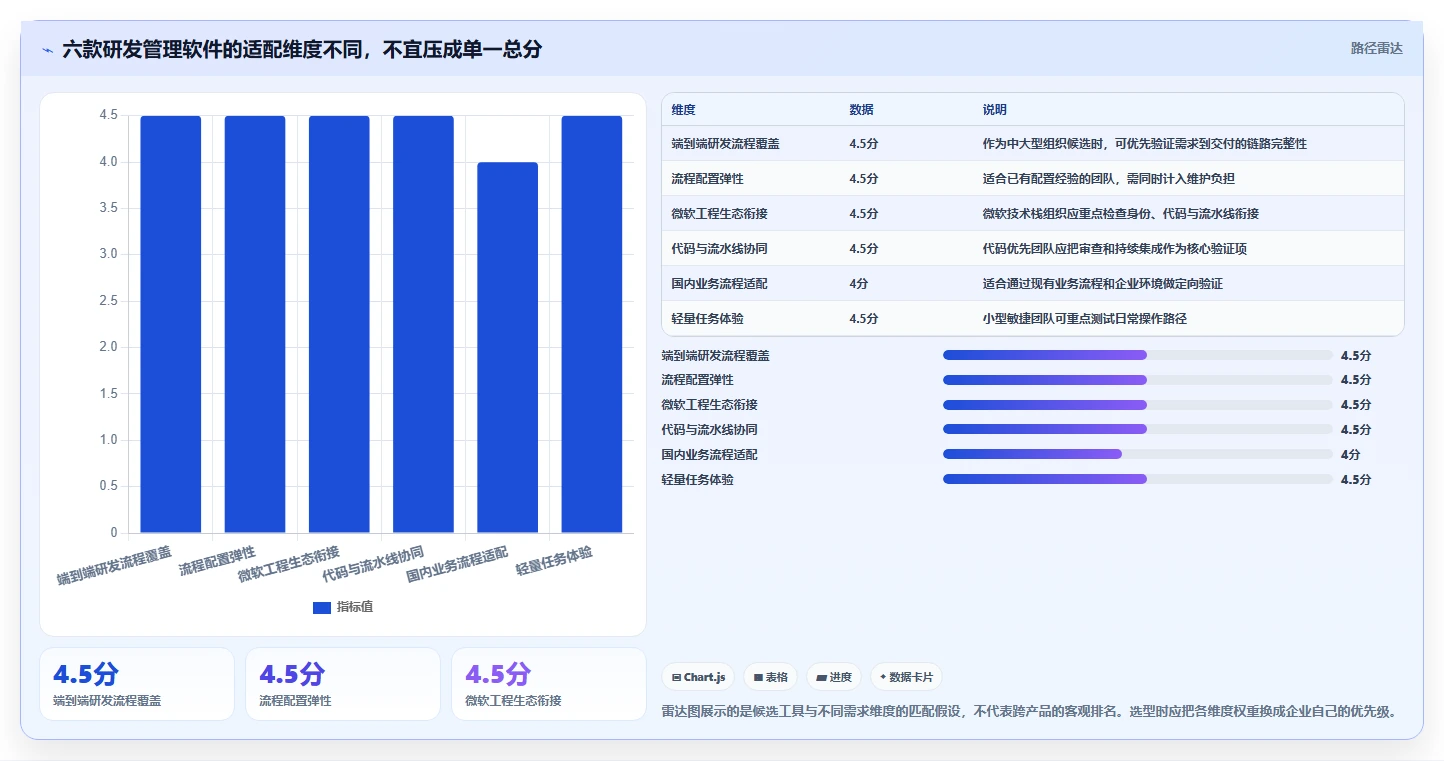Click the 流程配置弹性 progress bar
Screen dimensions: 1444x761
point(1138,380)
